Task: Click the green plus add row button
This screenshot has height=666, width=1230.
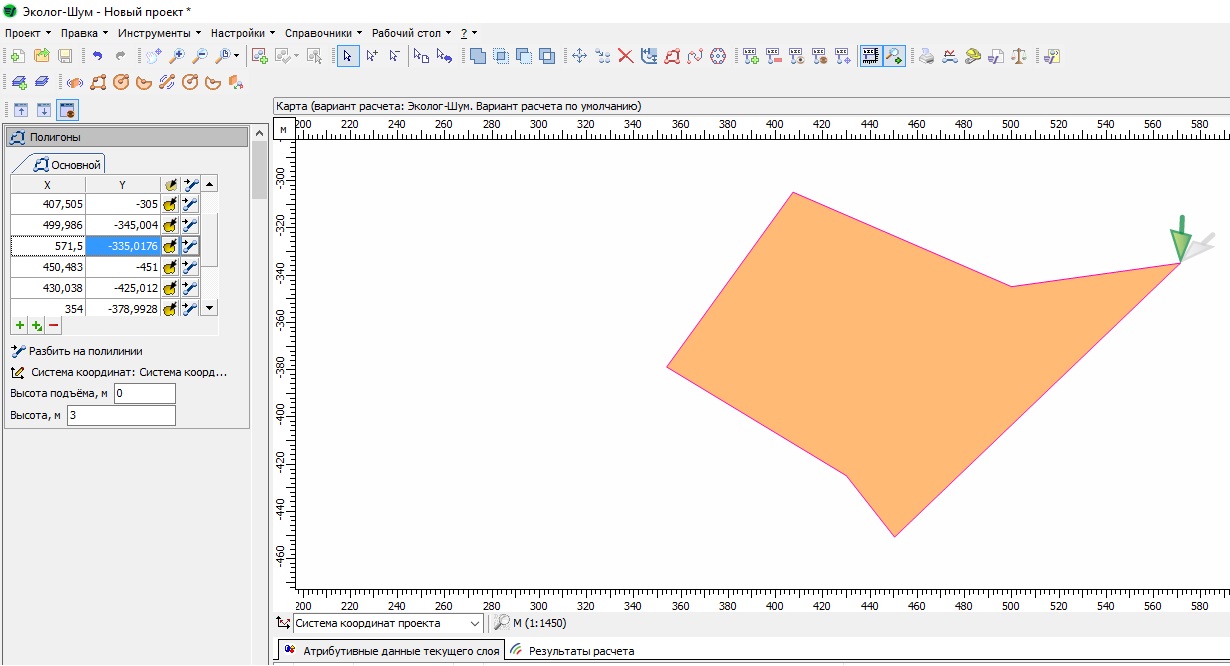Action: [x=20, y=325]
